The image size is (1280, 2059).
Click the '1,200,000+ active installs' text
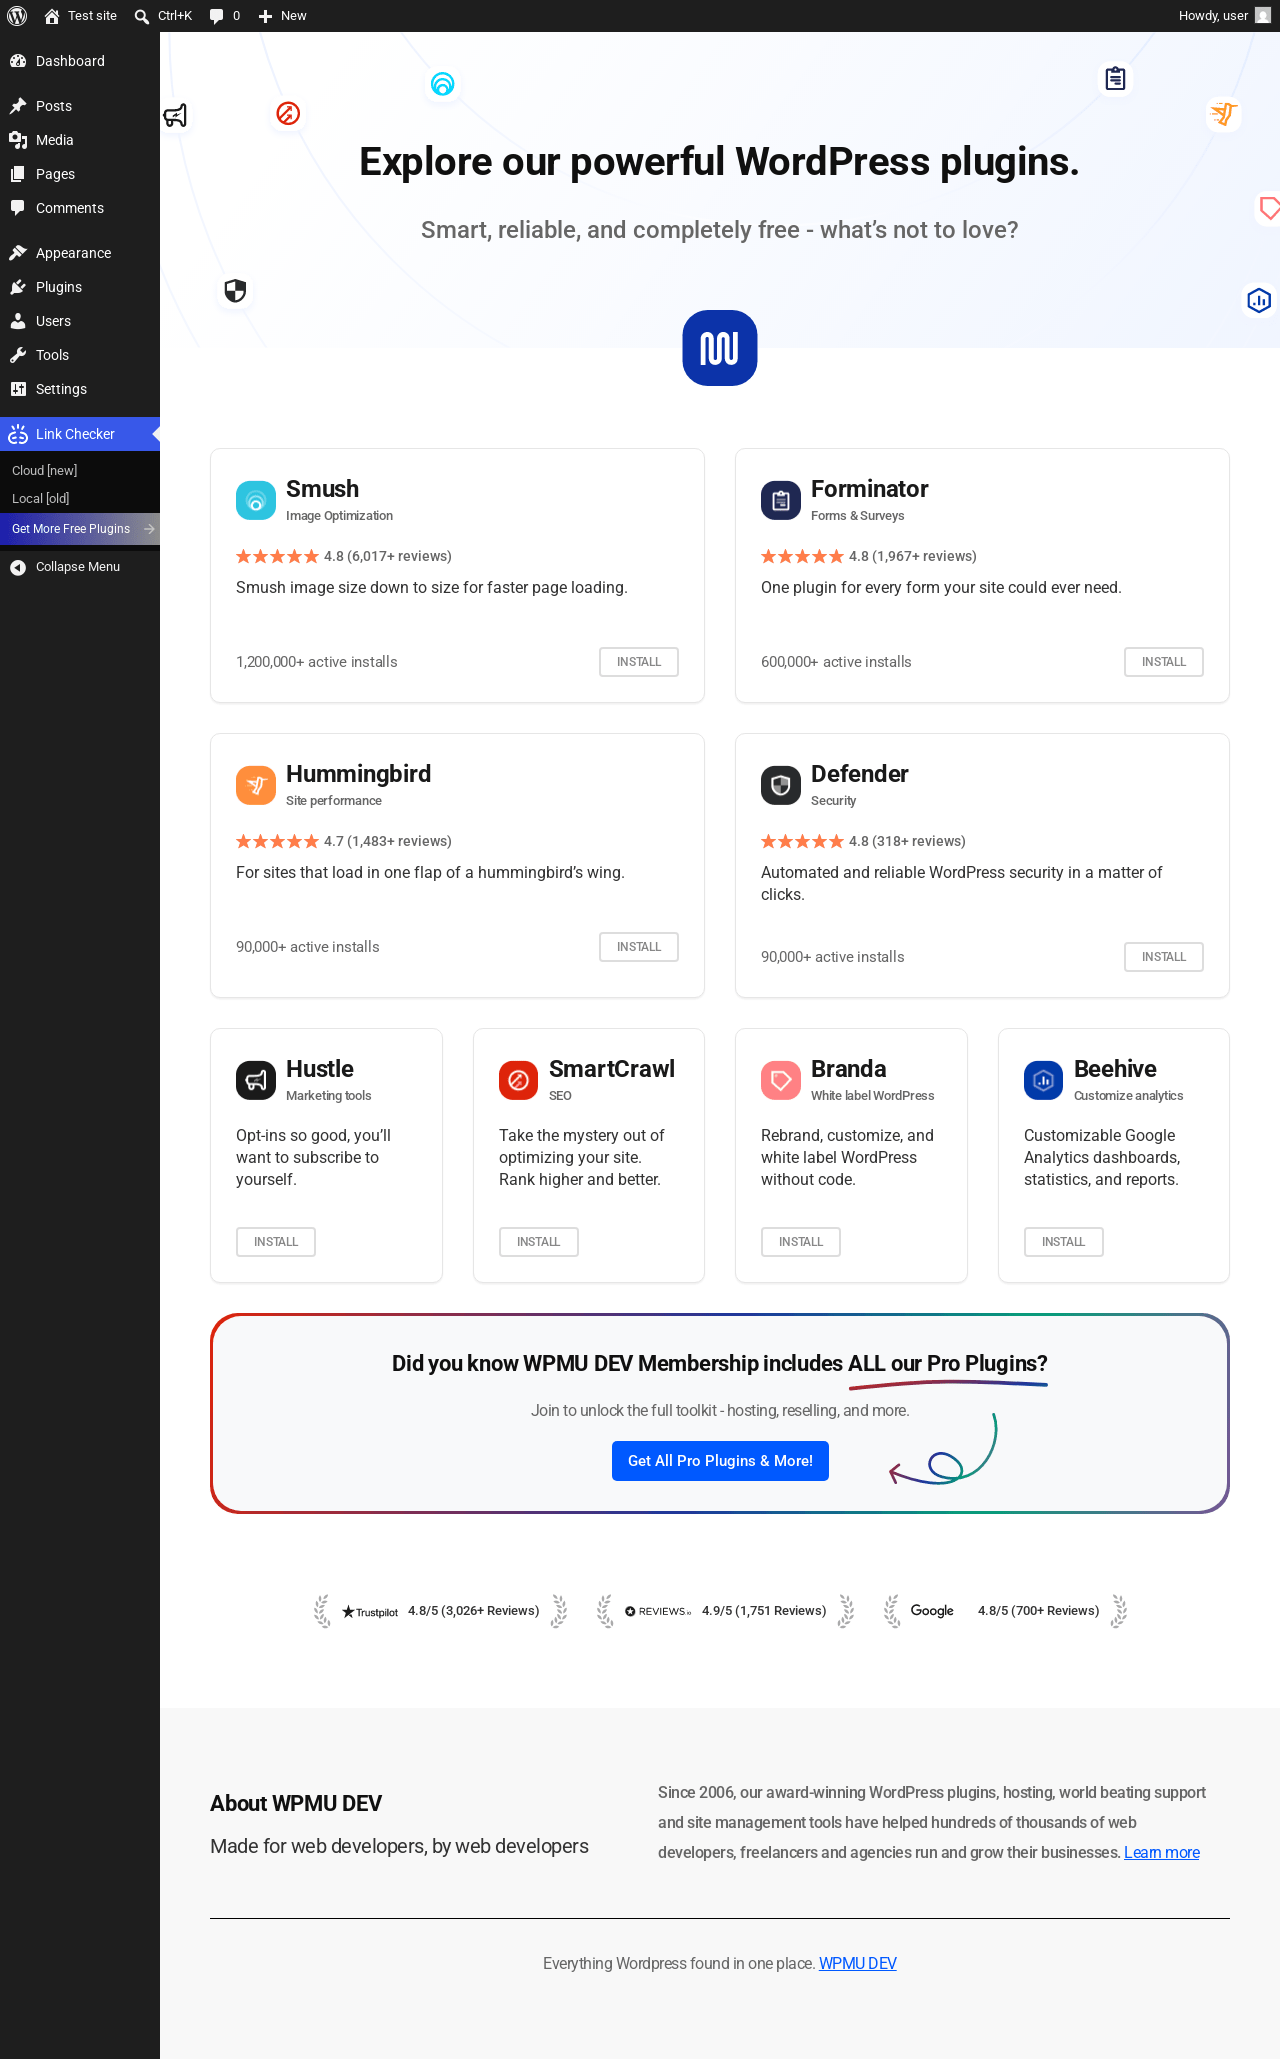317,662
